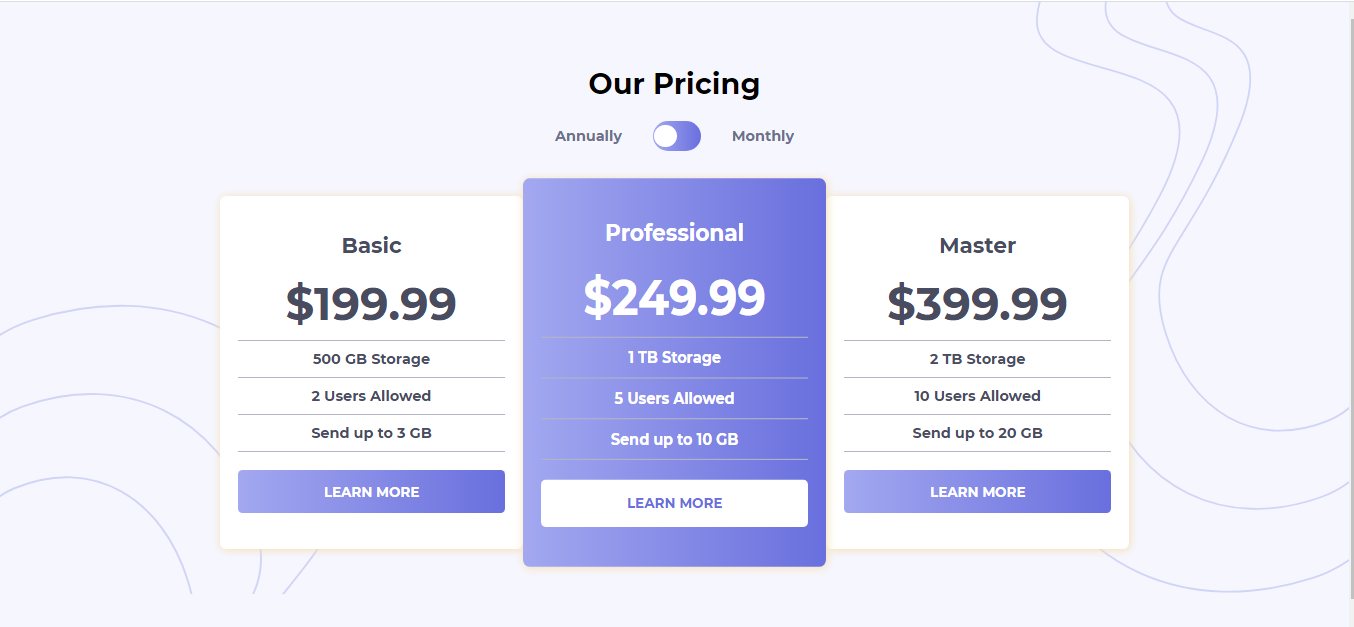Click the $399.99 price text
Image resolution: width=1354 pixels, height=627 pixels.
(x=977, y=302)
